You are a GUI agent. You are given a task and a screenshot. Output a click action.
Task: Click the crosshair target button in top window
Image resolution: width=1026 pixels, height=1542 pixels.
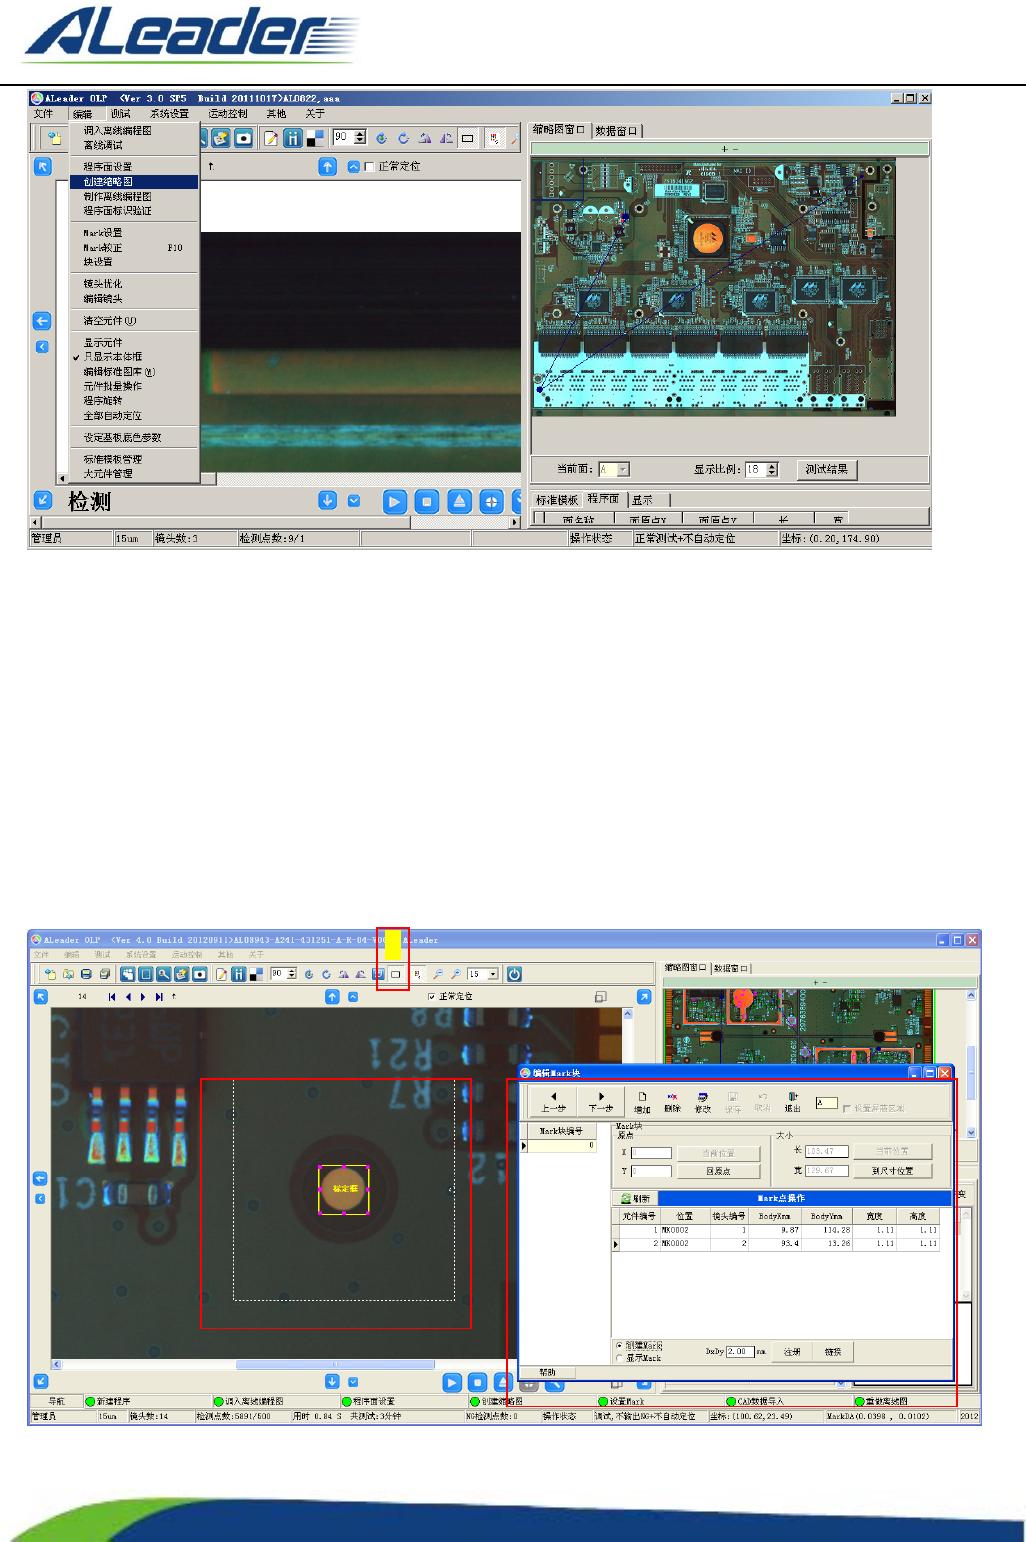pos(491,502)
